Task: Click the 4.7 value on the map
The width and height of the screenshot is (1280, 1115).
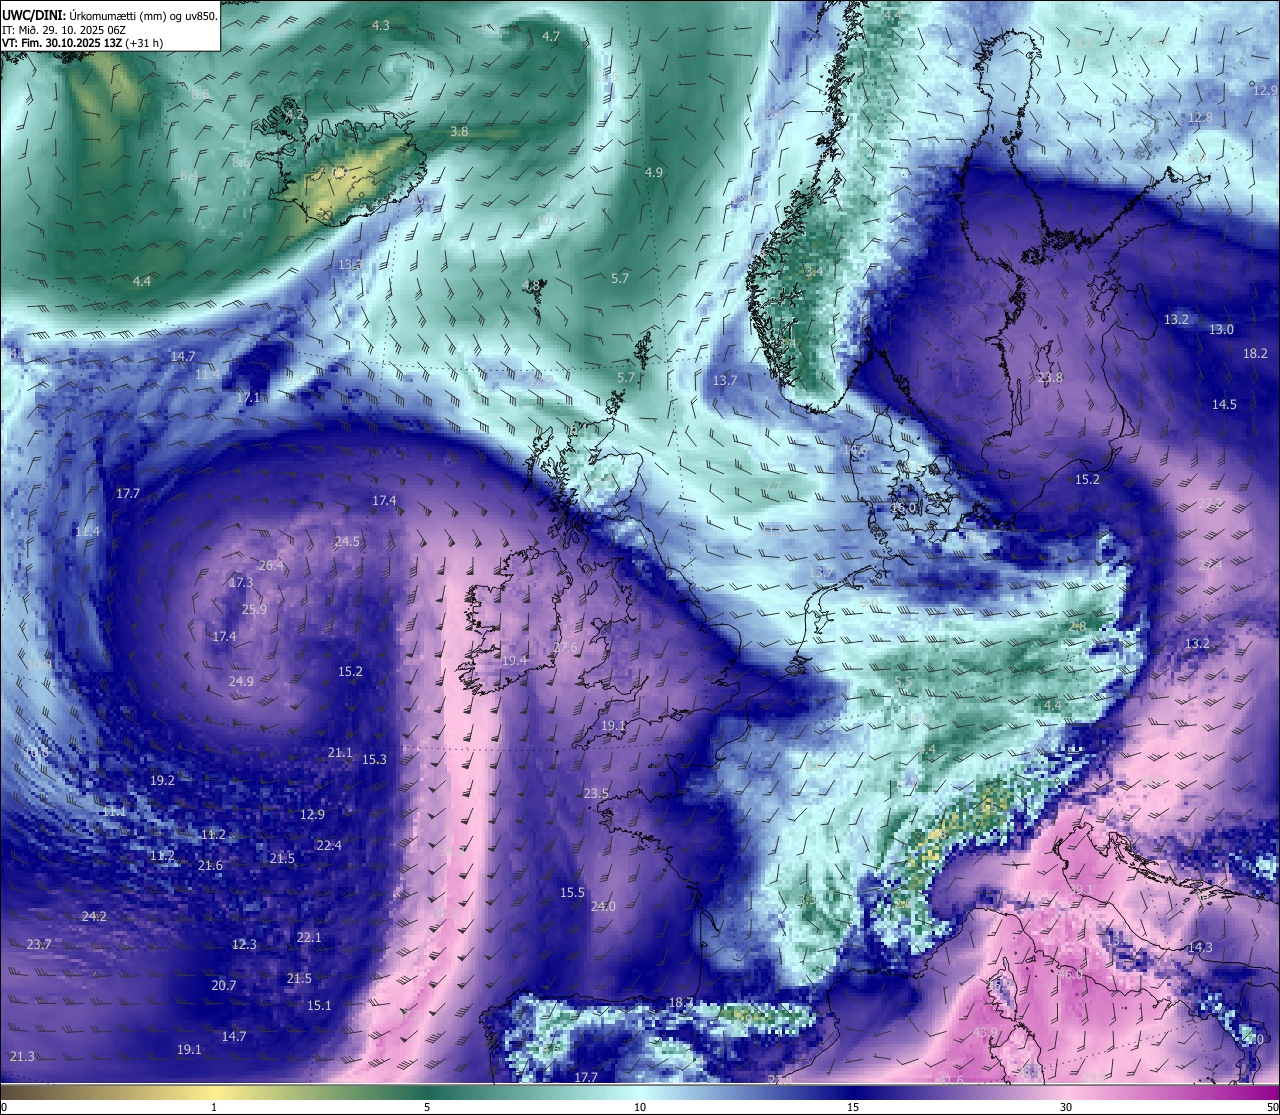Action: tap(550, 36)
